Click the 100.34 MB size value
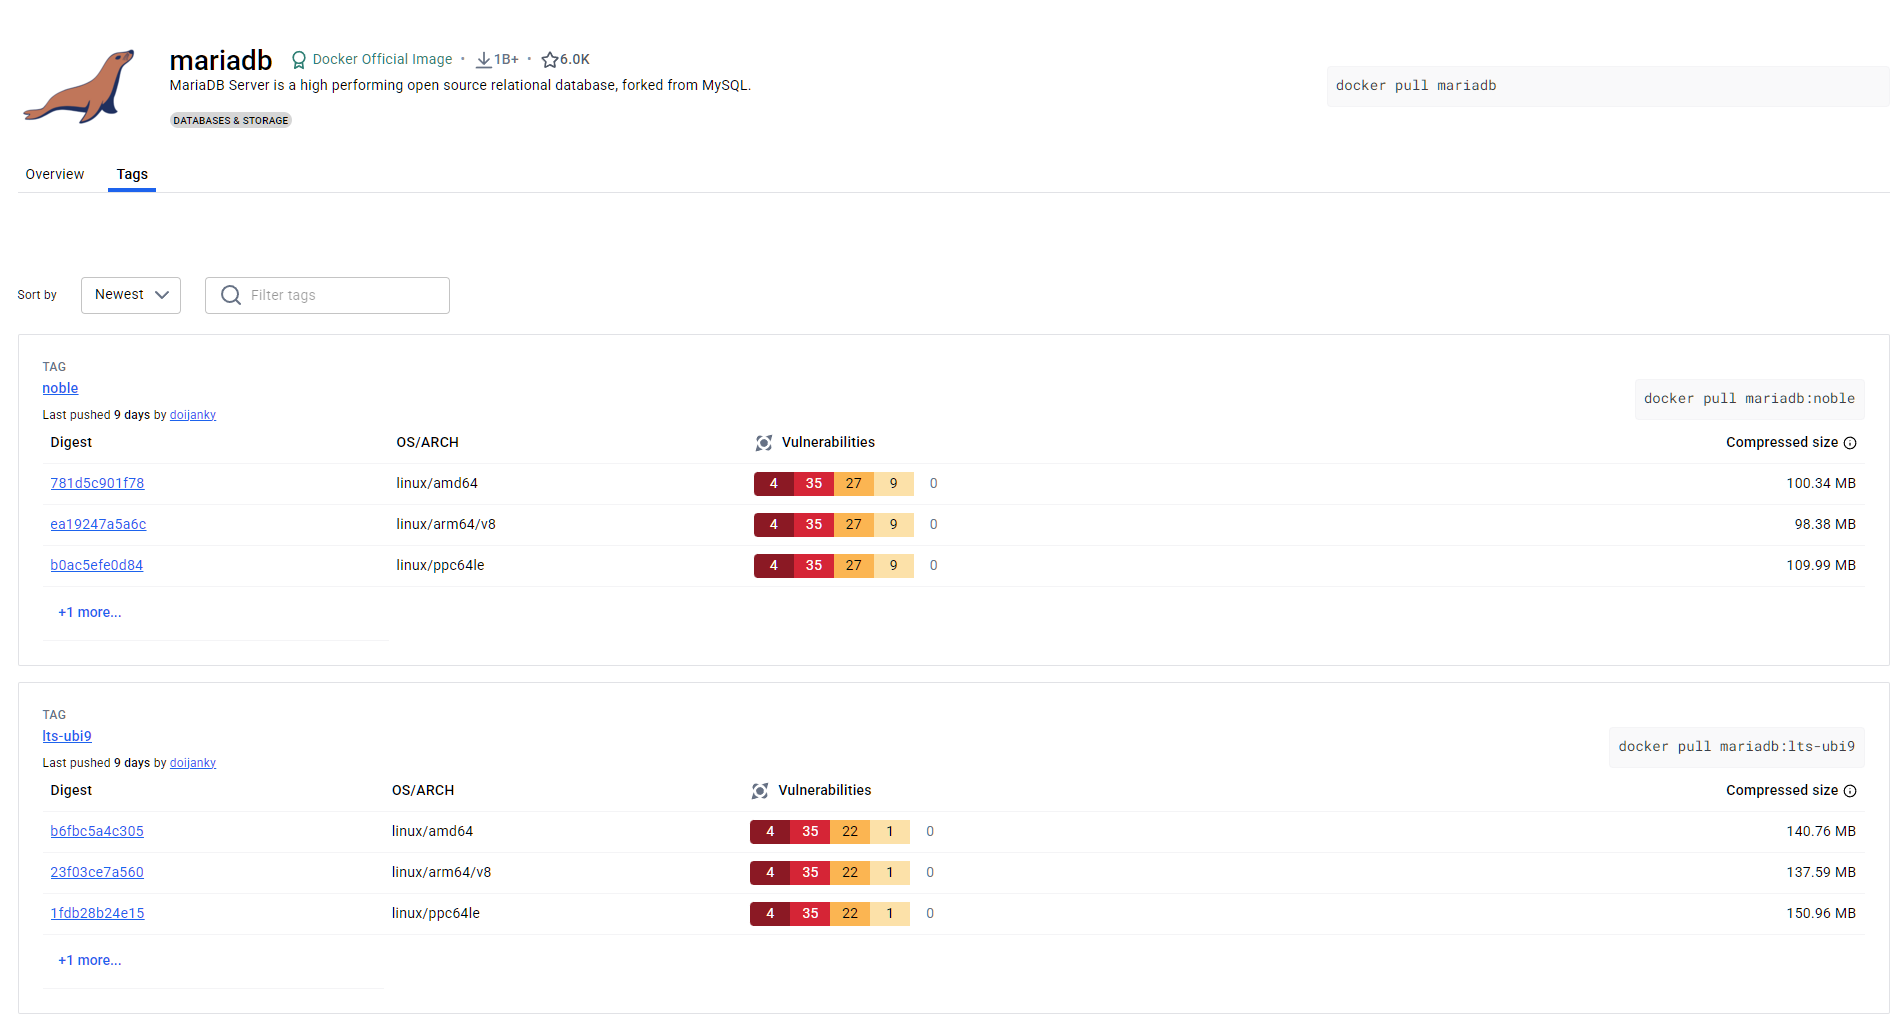The image size is (1898, 1021). coord(1821,483)
